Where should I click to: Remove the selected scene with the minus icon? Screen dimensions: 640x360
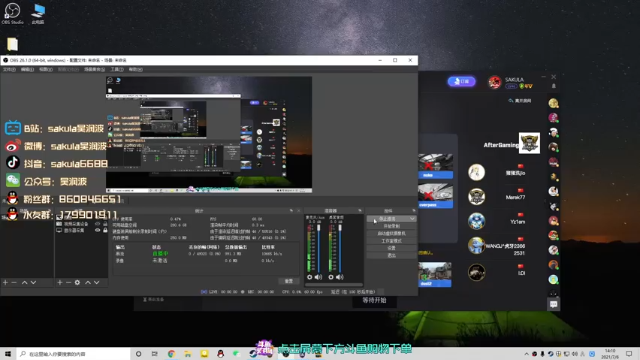pyautogui.click(x=14, y=282)
